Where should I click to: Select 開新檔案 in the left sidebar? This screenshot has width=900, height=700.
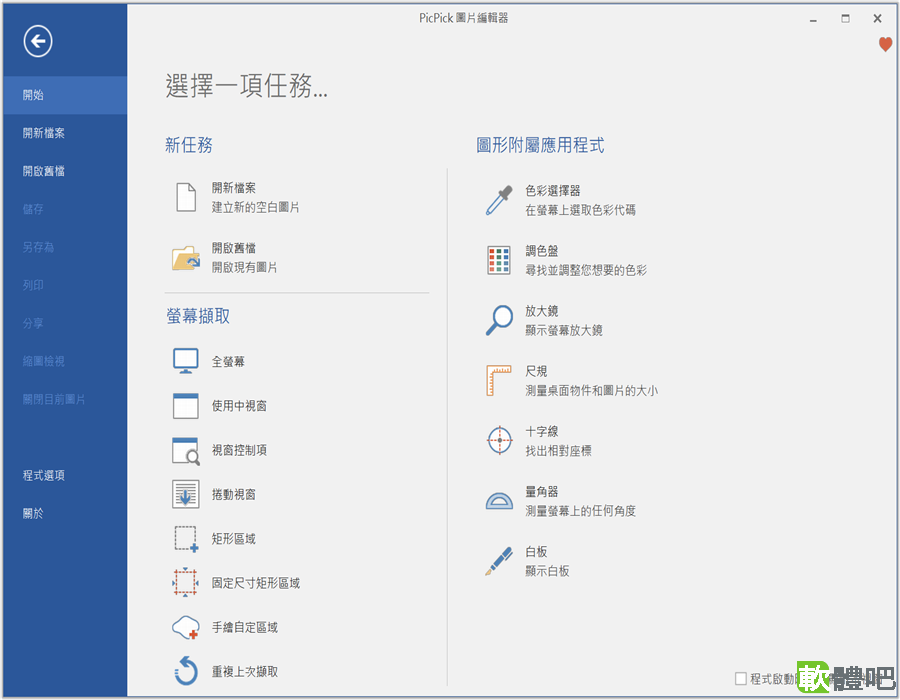pyautogui.click(x=65, y=133)
